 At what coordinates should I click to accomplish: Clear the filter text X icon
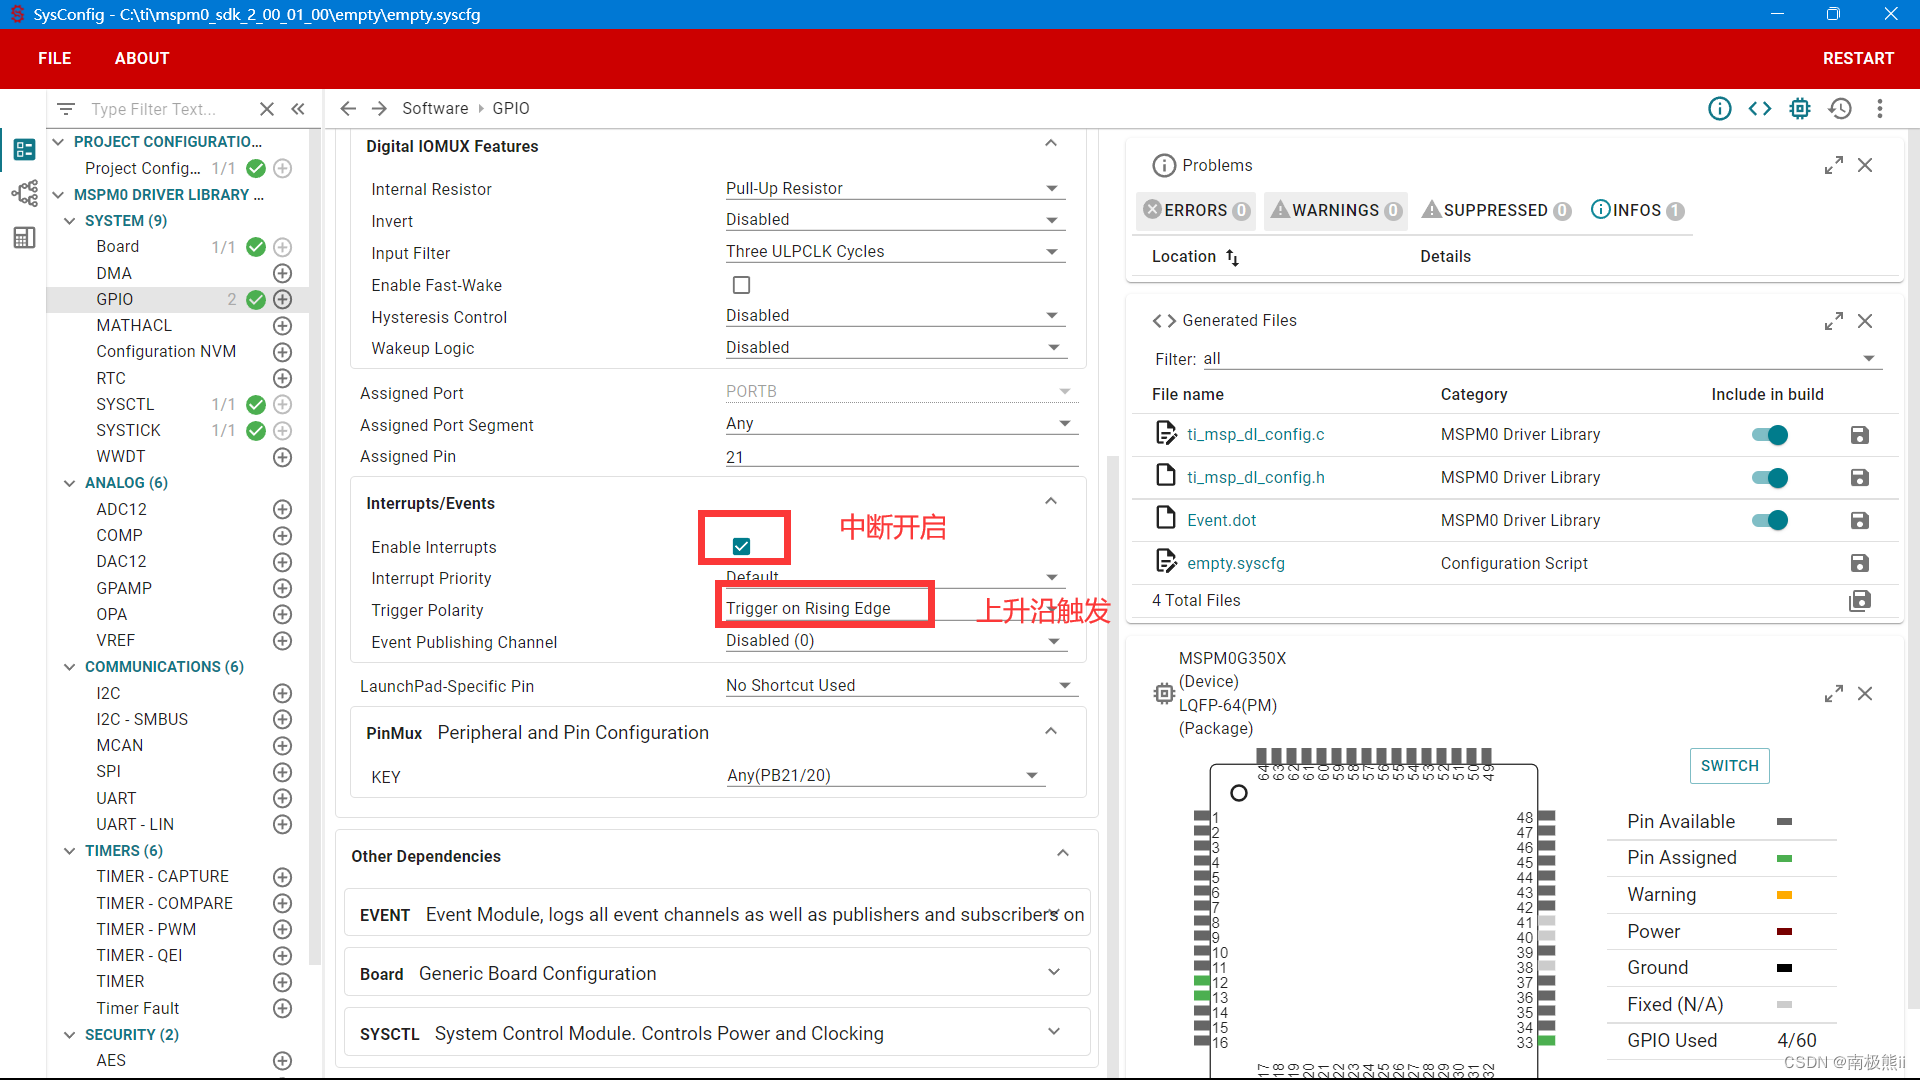click(267, 109)
